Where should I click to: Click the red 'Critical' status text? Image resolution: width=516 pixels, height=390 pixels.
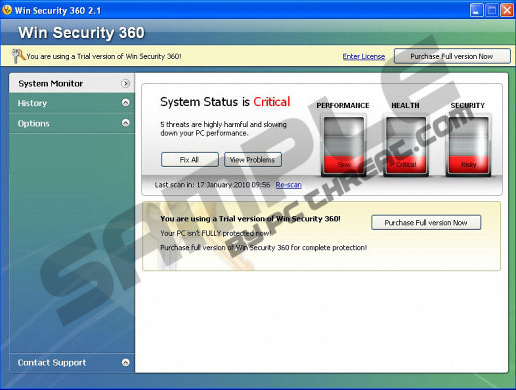272,102
